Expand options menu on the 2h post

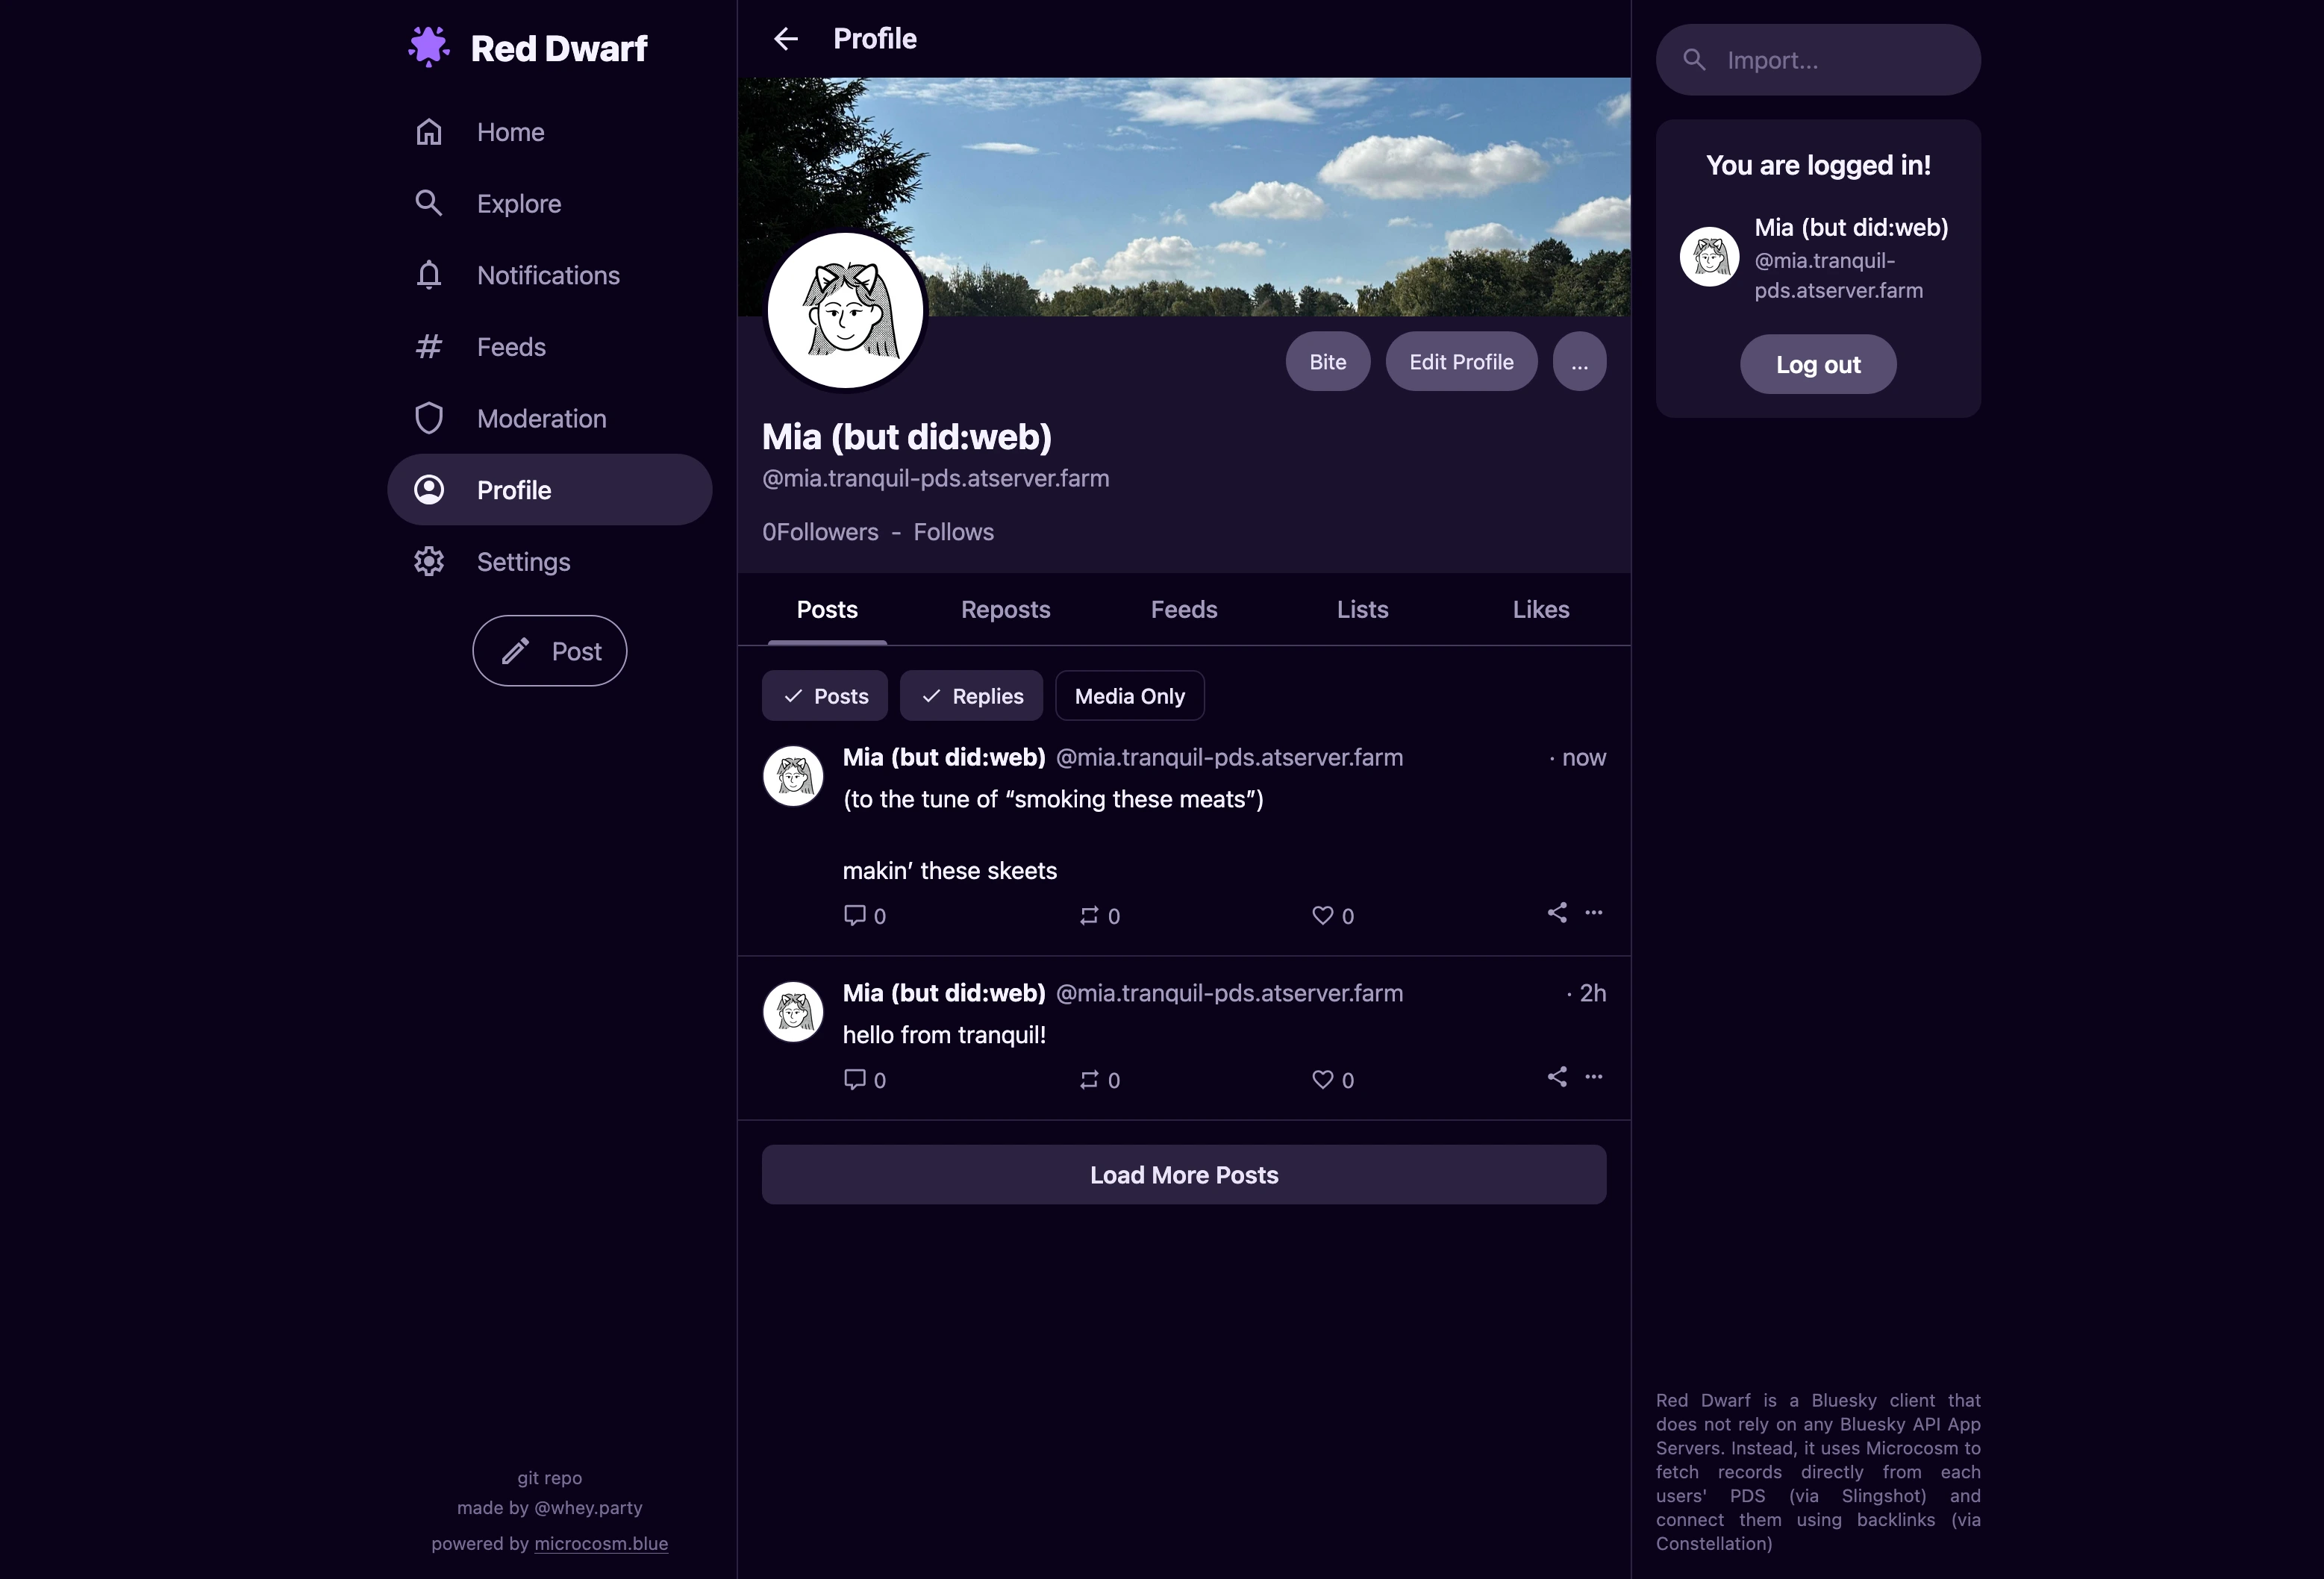pos(1594,1077)
